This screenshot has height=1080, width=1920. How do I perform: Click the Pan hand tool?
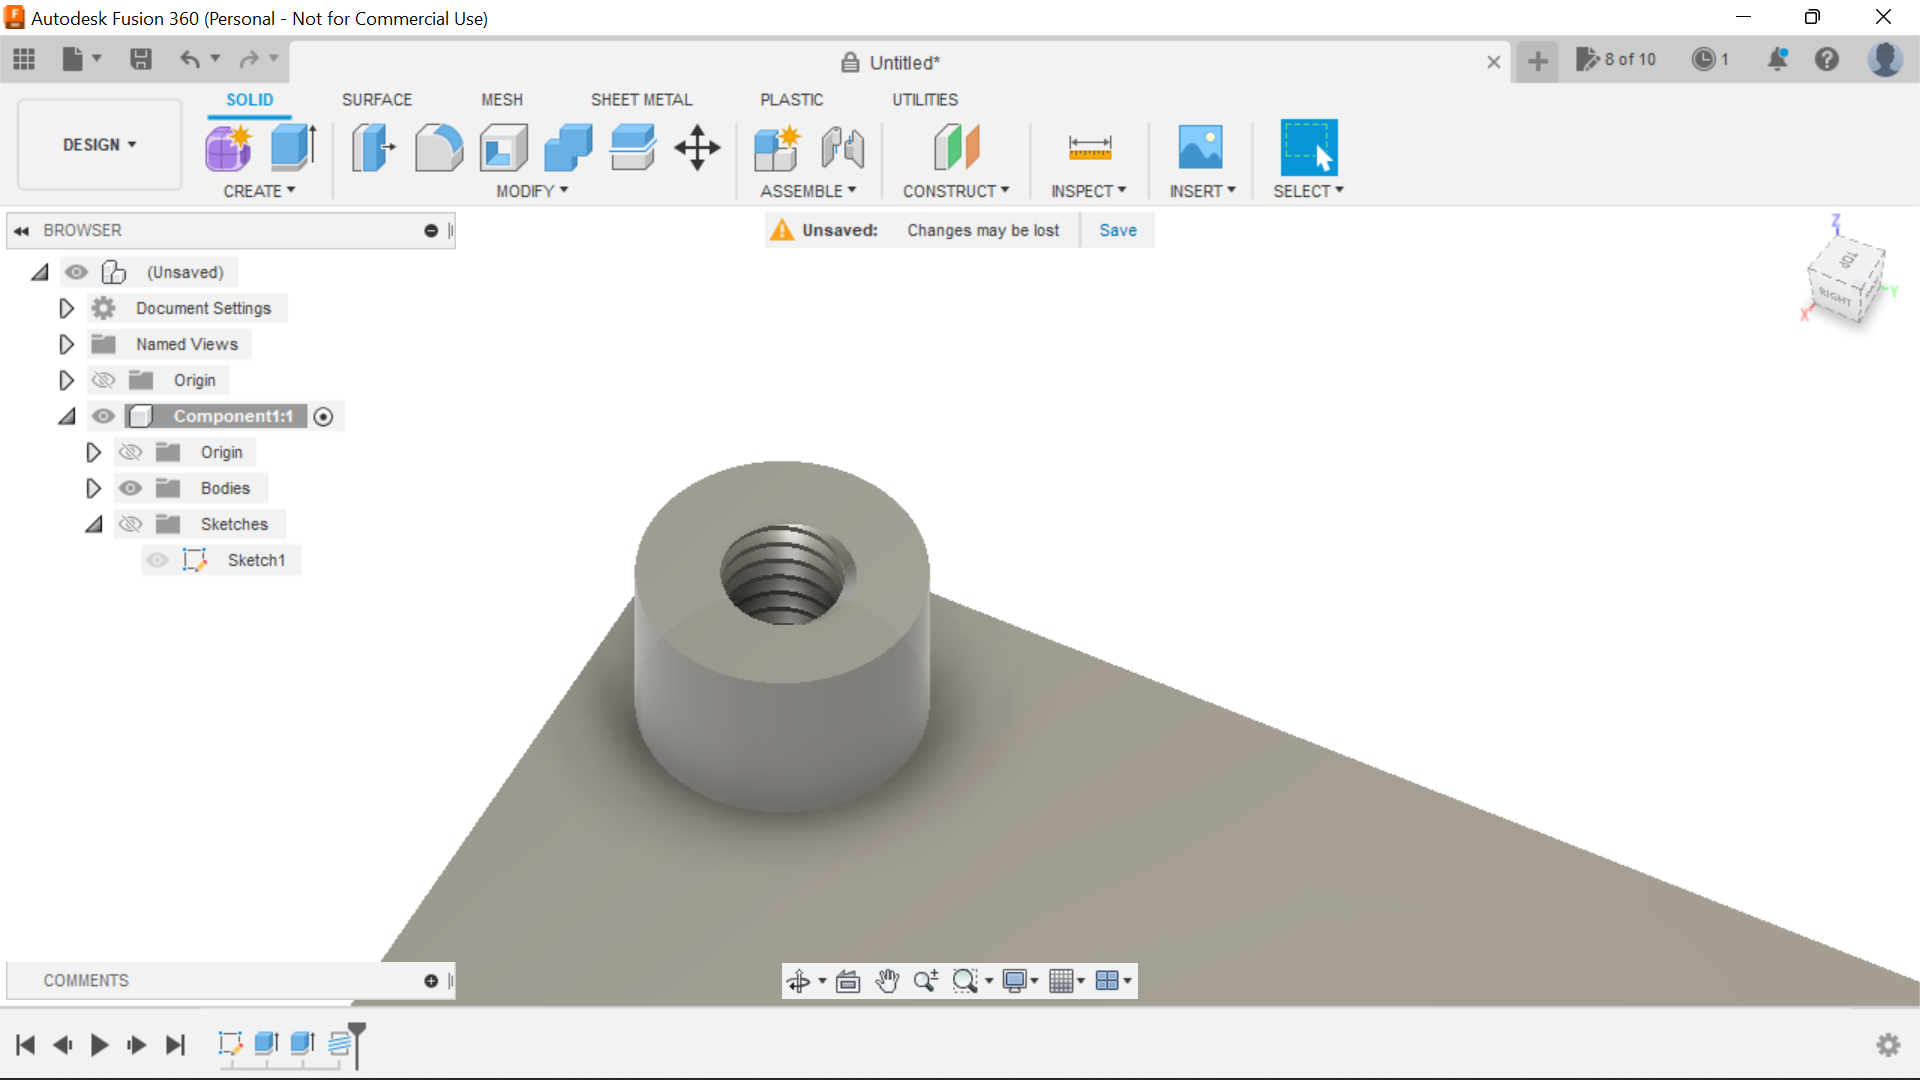tap(887, 981)
